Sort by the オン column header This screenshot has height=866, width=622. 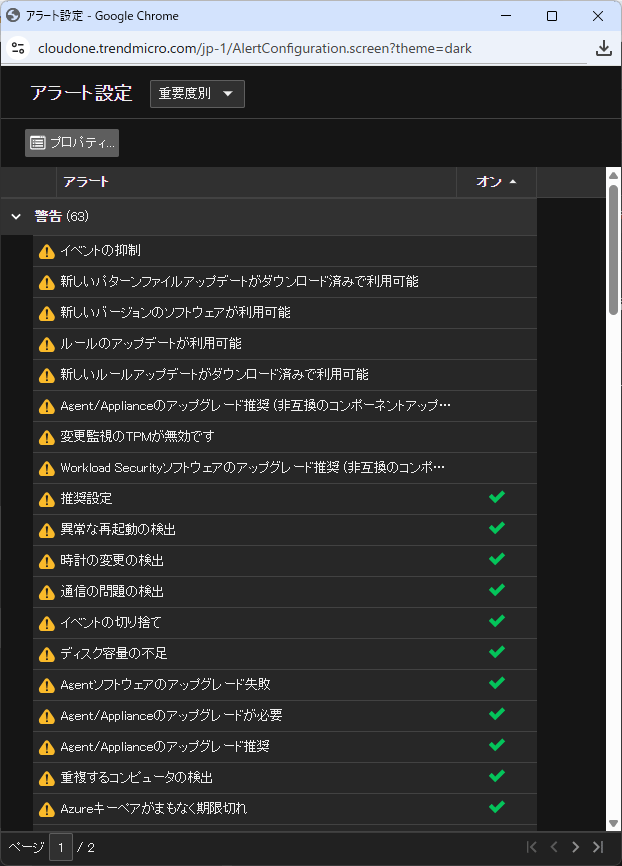pyautogui.click(x=496, y=182)
